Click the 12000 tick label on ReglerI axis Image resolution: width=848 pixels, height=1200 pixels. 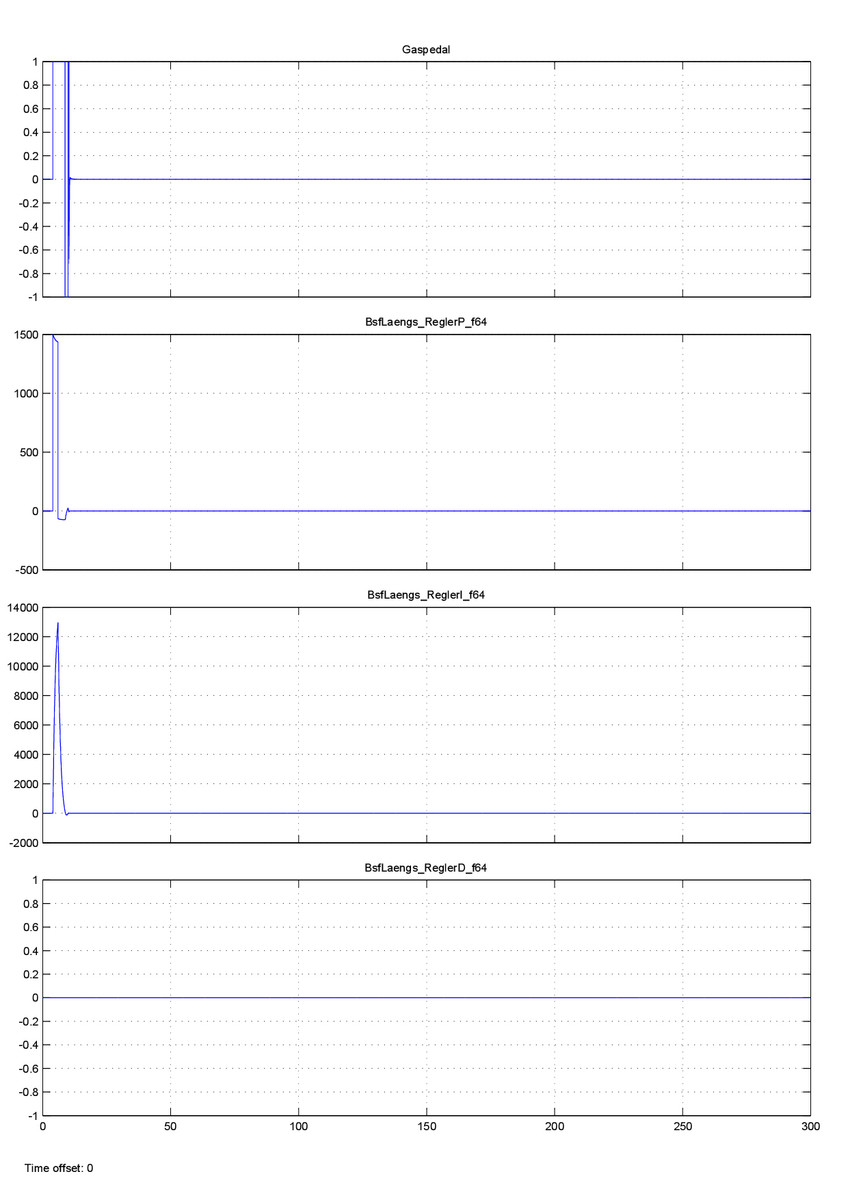(19, 637)
